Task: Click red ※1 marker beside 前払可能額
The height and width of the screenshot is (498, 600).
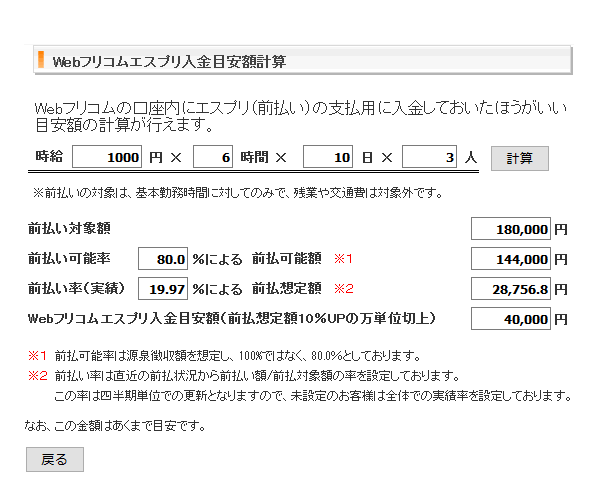Action: [x=343, y=259]
